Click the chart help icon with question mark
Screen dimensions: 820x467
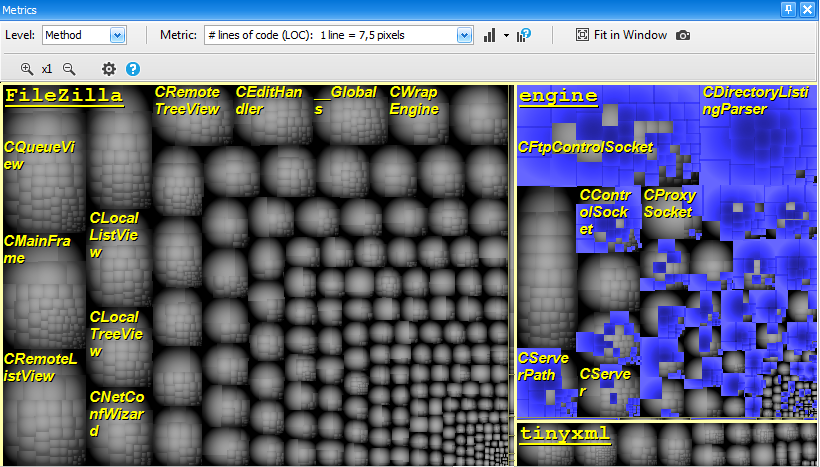pyautogui.click(x=523, y=35)
